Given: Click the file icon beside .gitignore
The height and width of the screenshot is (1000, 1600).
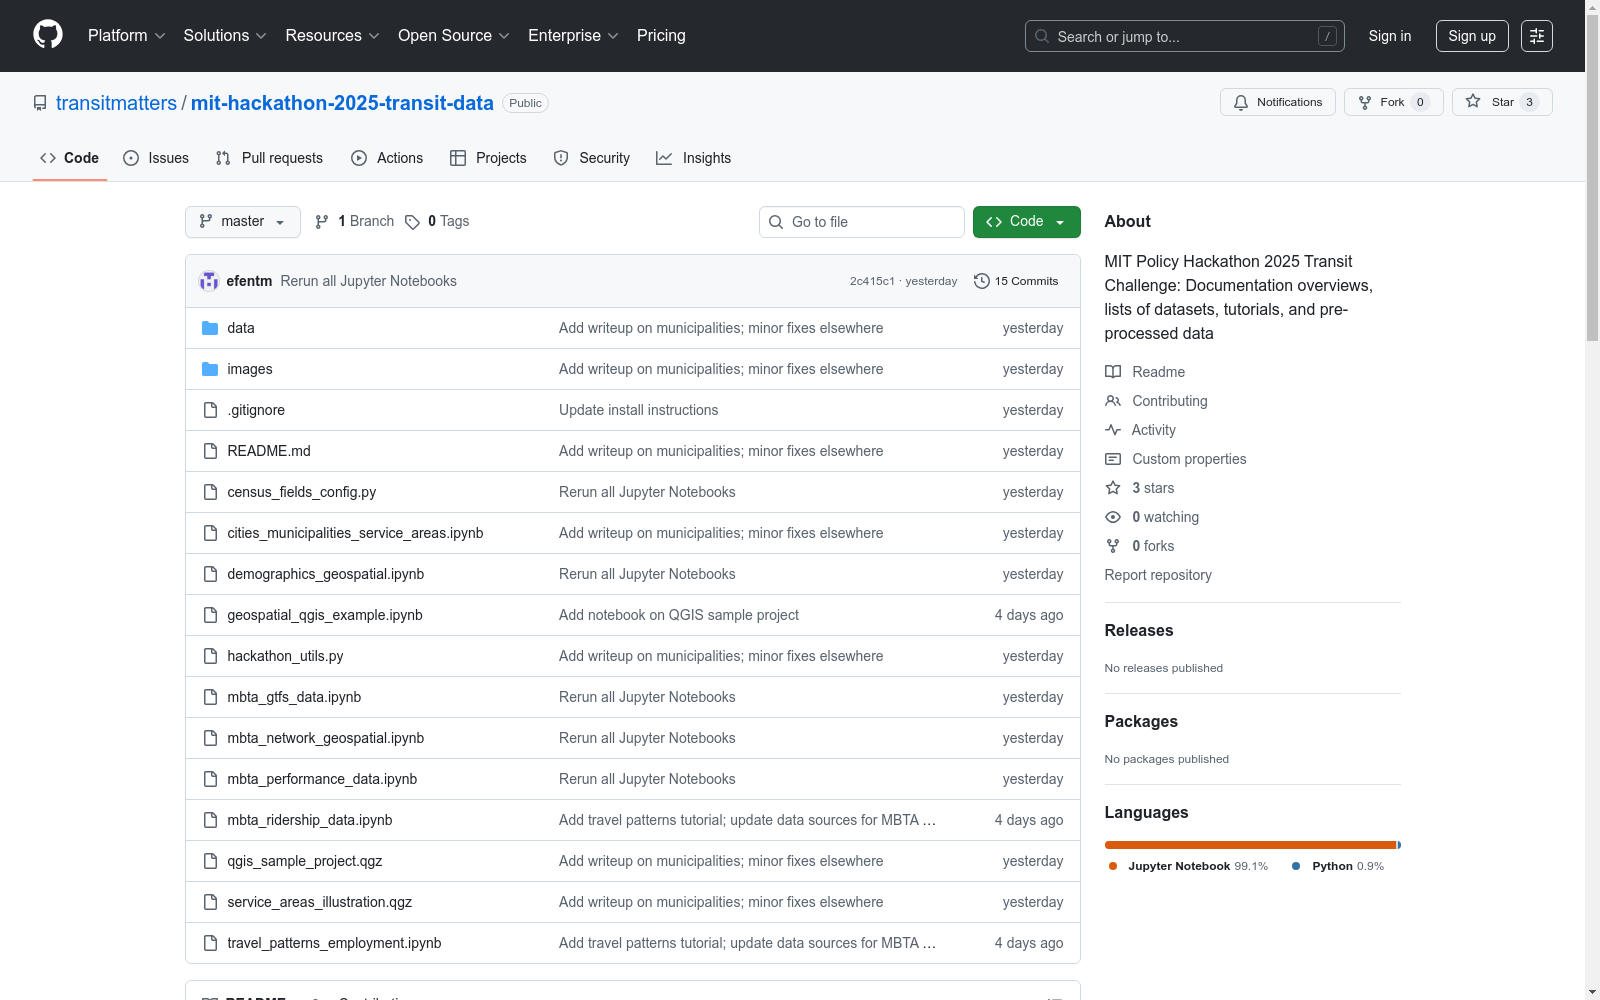Looking at the screenshot, I should (x=210, y=410).
